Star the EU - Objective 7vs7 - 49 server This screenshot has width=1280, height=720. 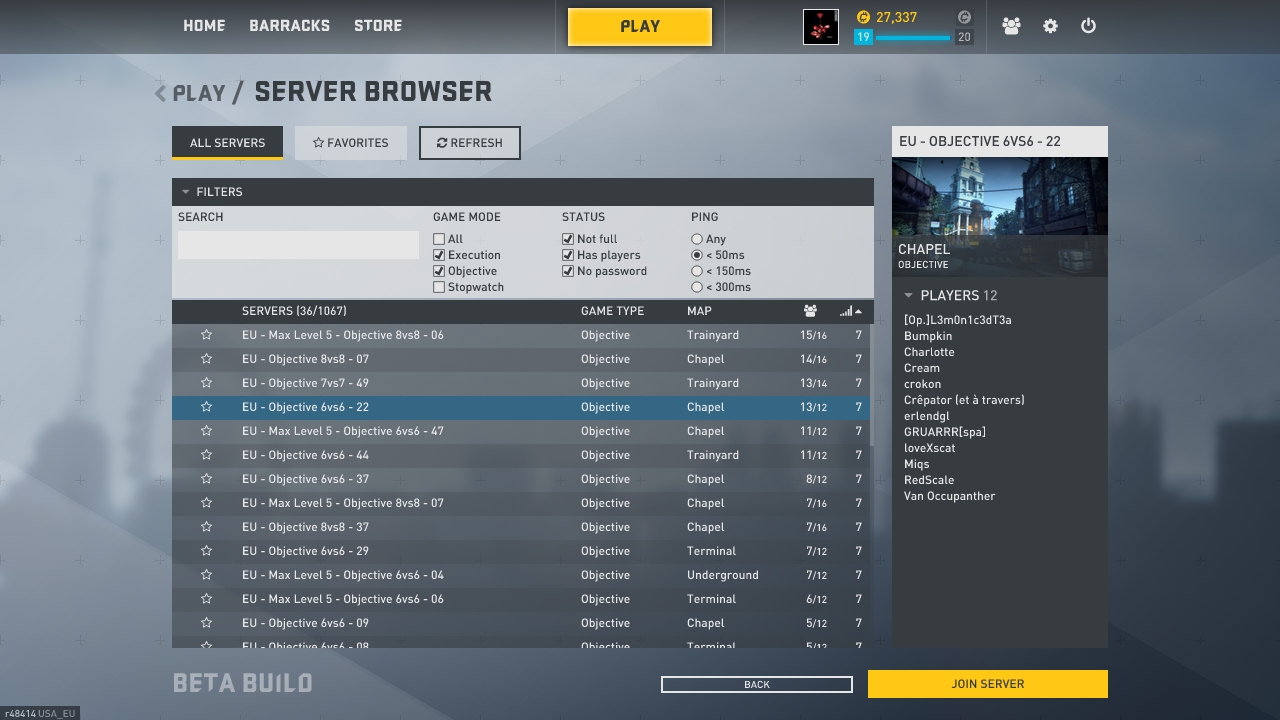206,383
